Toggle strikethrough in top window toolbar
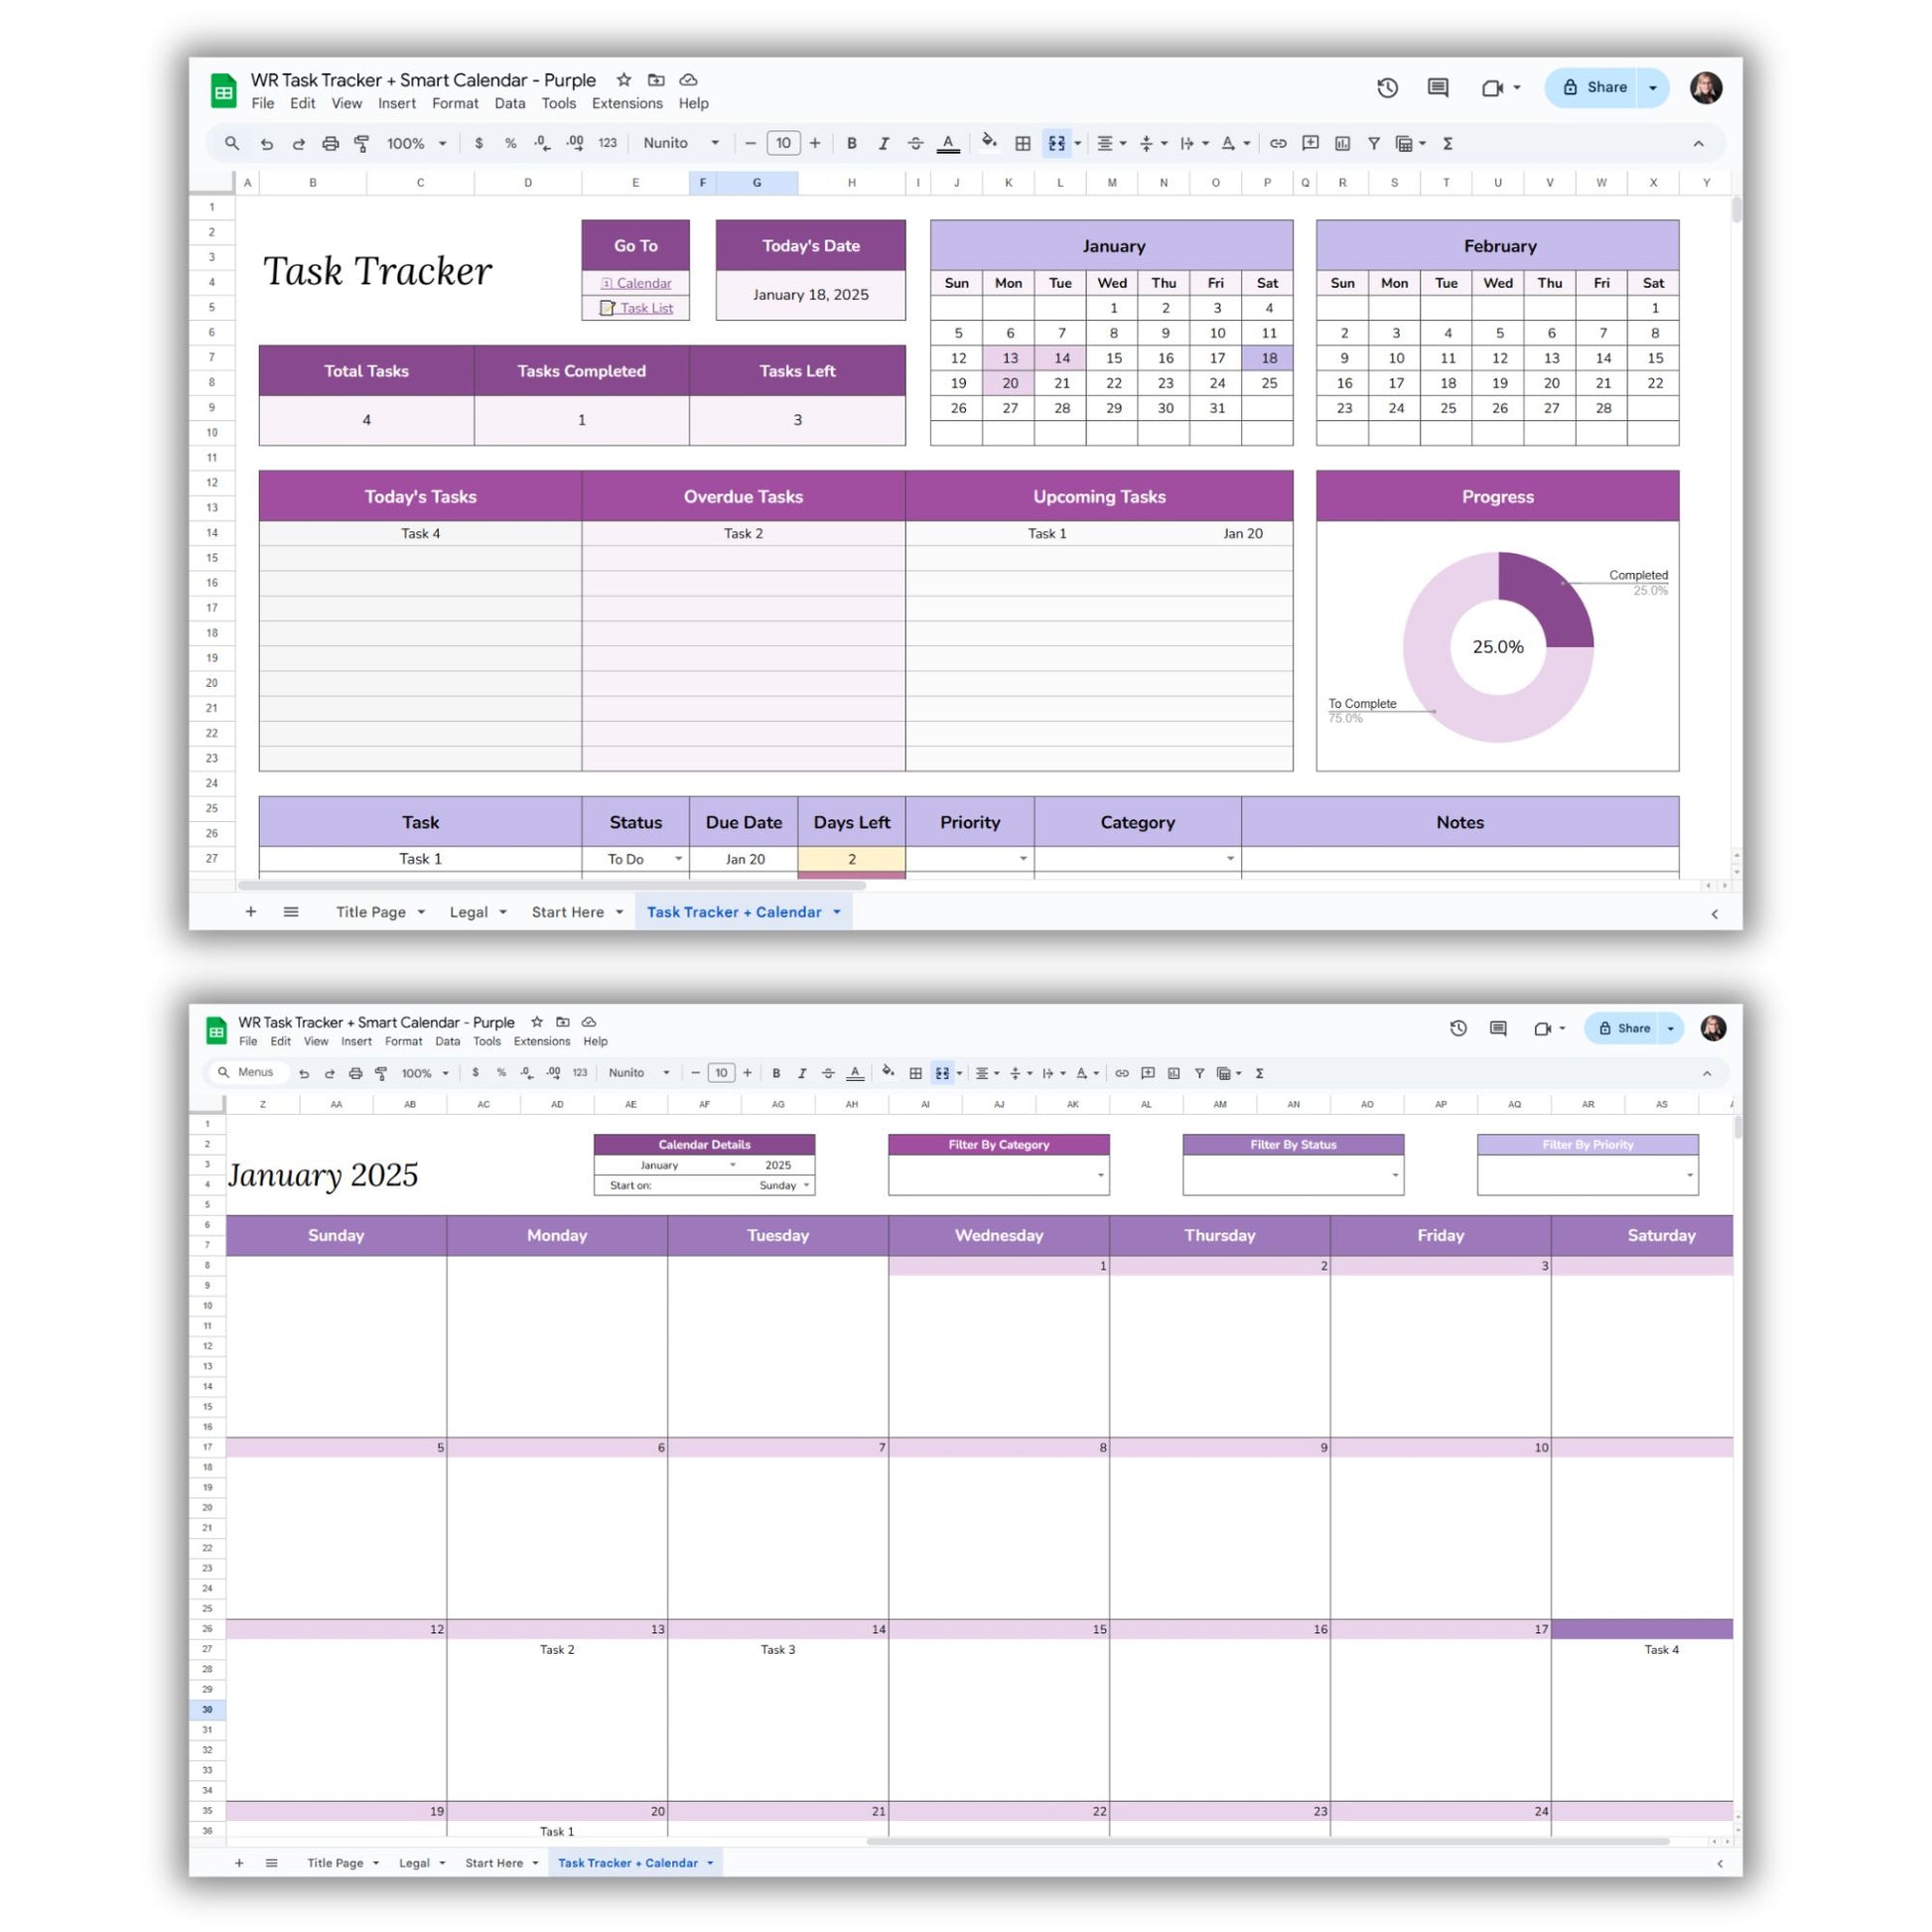This screenshot has width=1932, height=1932. 915,143
